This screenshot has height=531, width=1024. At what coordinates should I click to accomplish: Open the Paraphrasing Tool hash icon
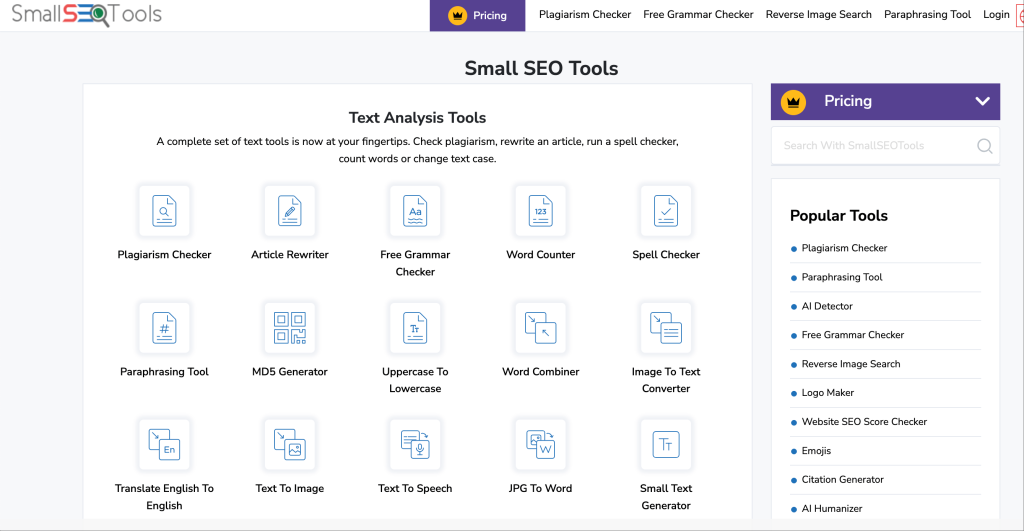(x=164, y=328)
